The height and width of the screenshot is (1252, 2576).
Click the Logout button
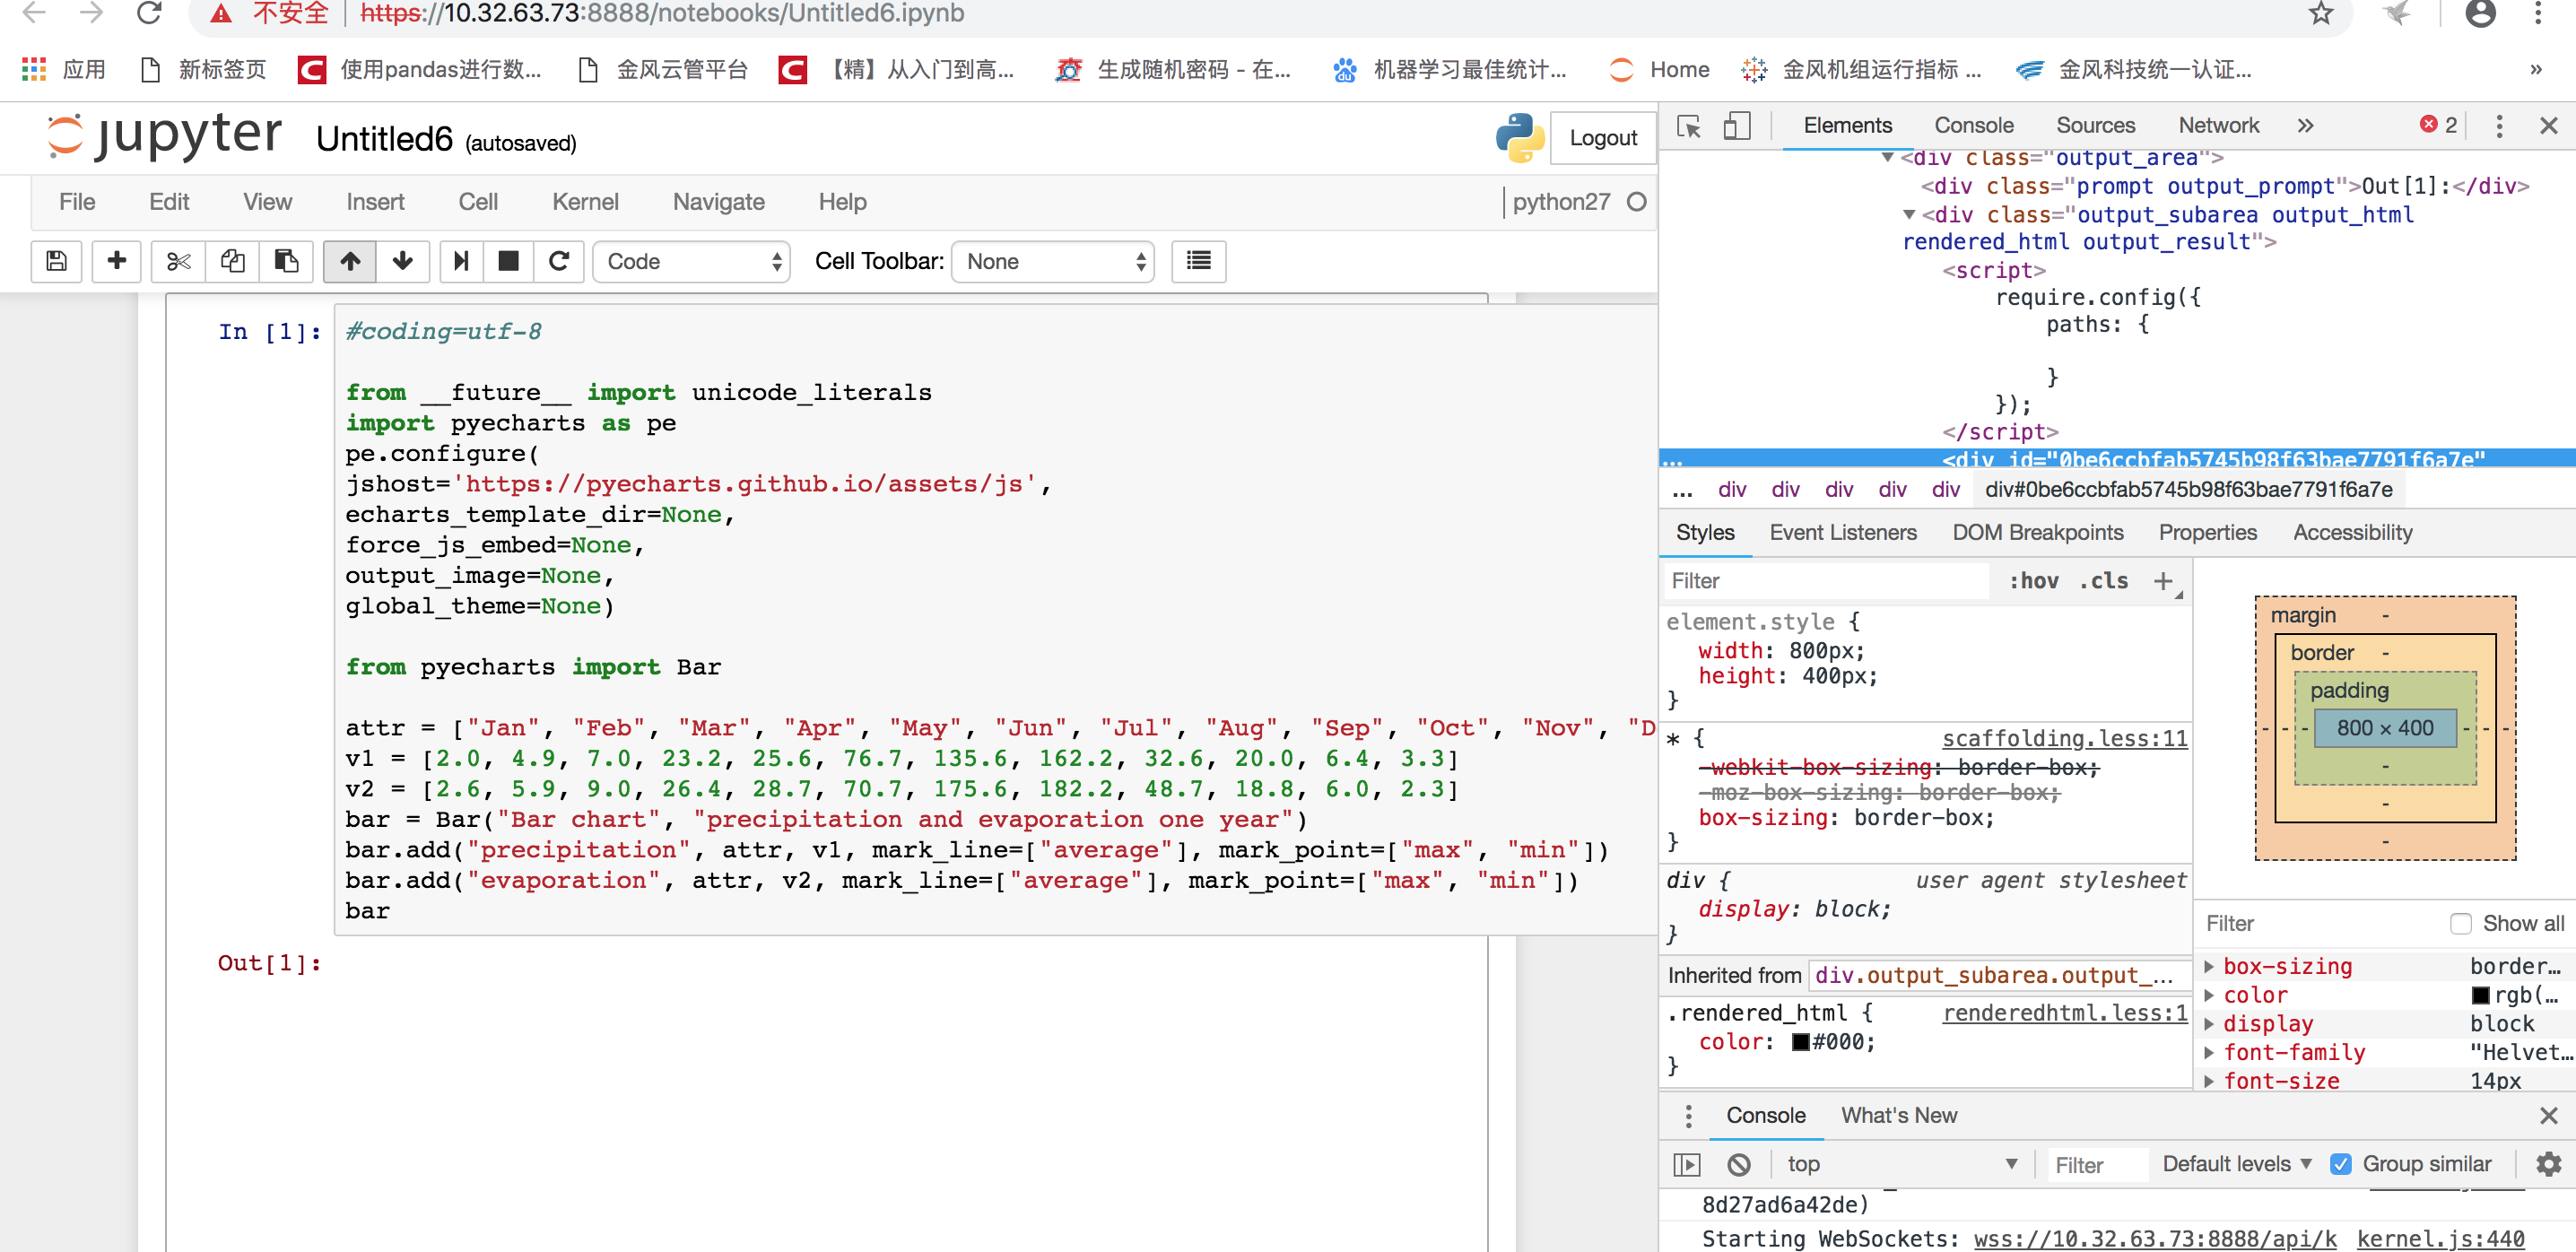[x=1602, y=138]
